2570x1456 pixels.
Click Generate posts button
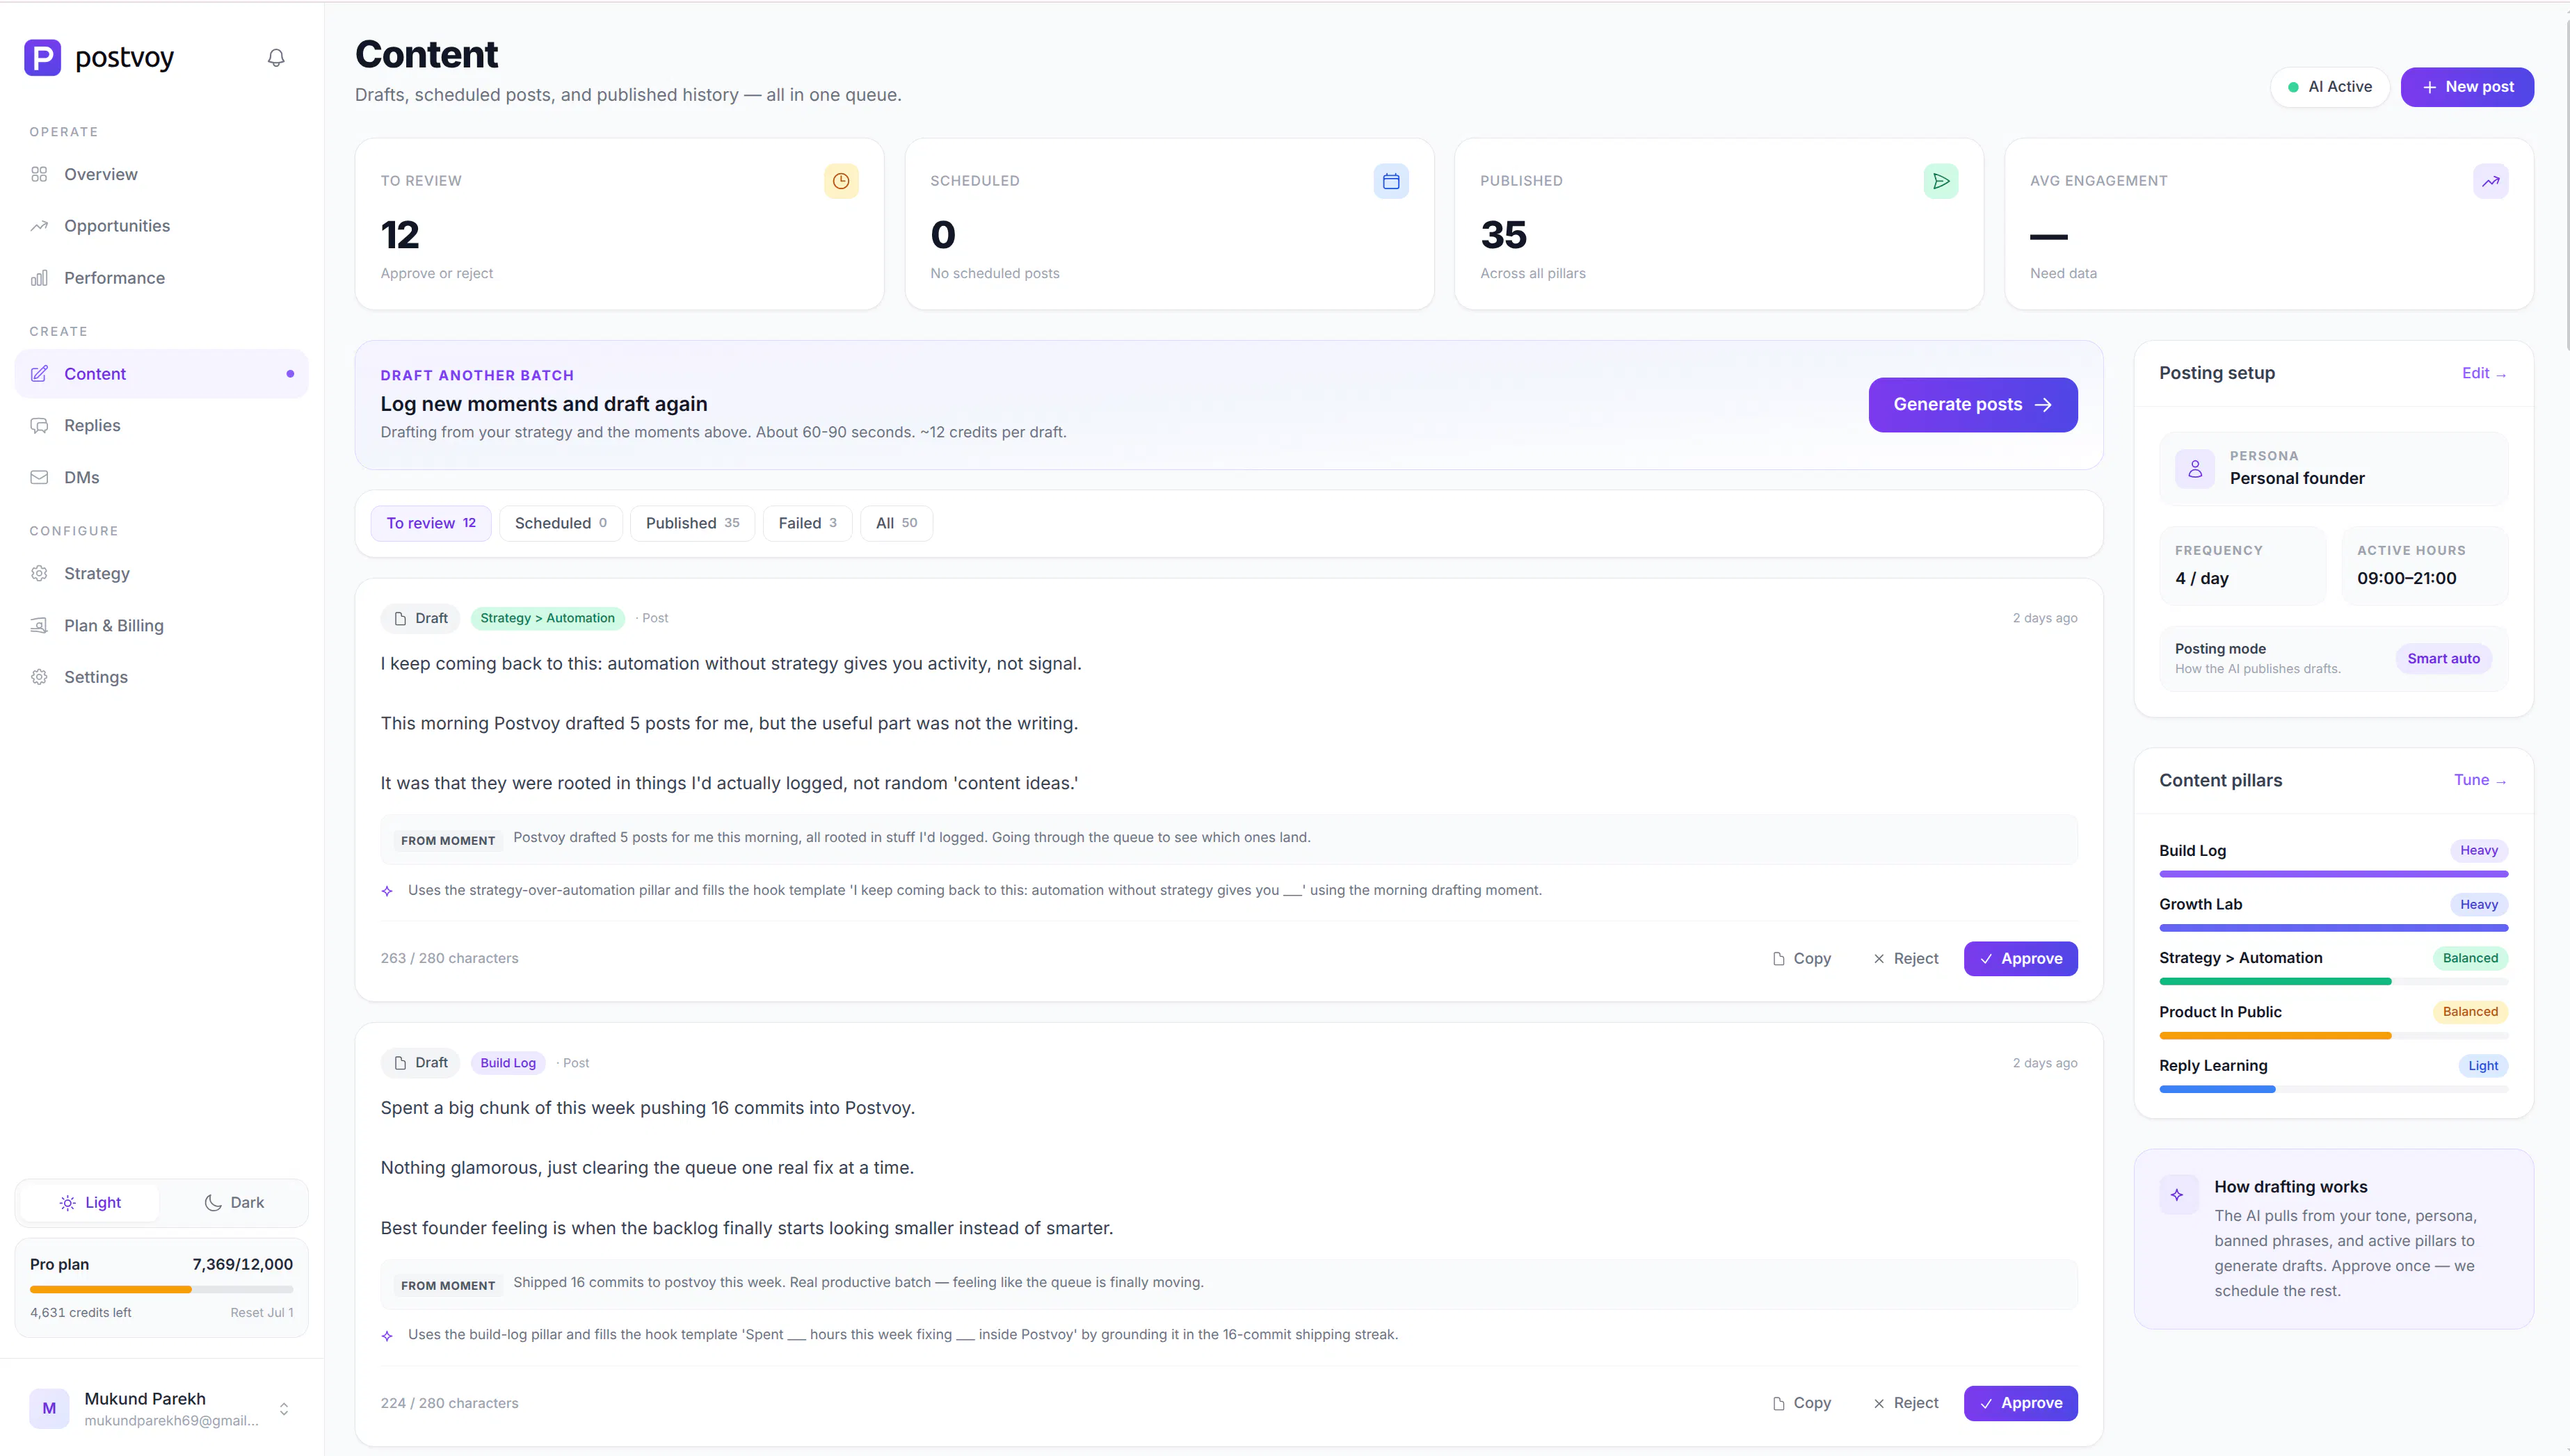(1973, 405)
